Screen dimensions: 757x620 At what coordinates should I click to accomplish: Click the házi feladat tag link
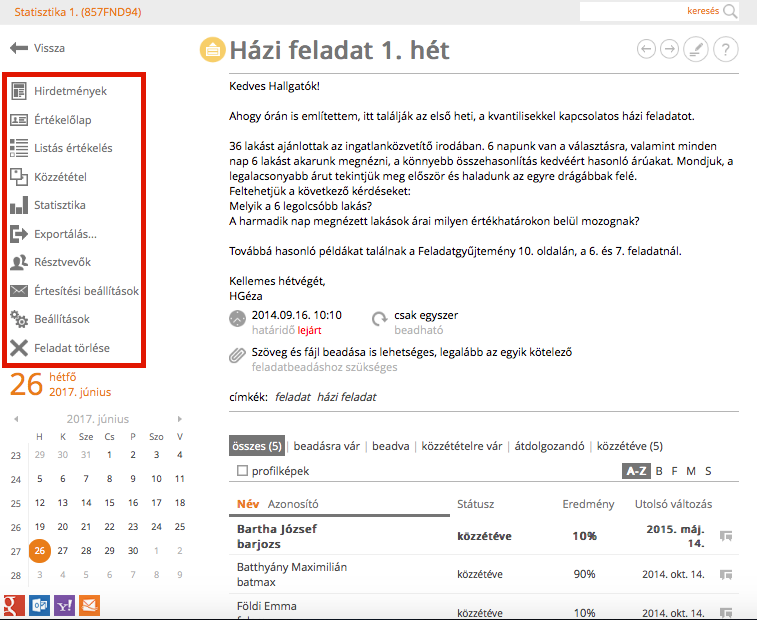pos(347,397)
